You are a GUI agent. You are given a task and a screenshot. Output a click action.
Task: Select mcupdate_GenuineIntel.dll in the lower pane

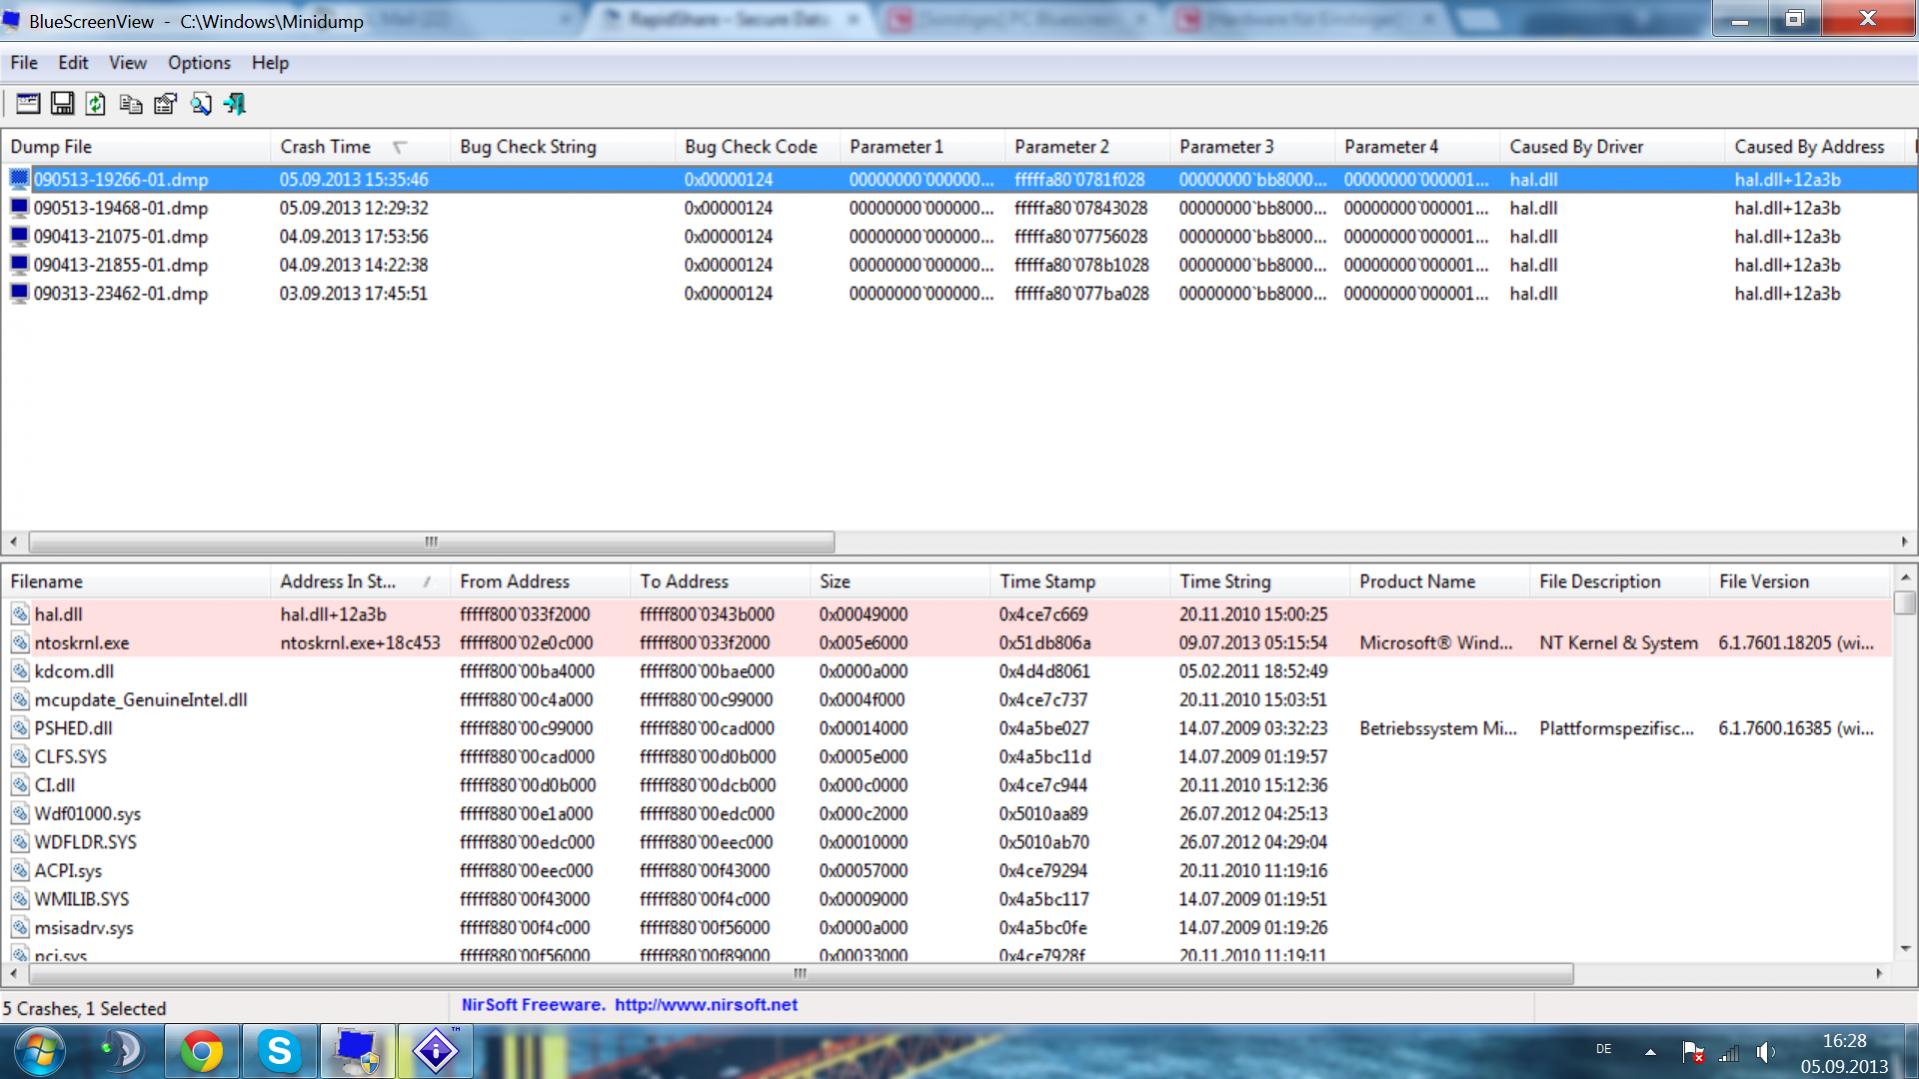(x=141, y=700)
